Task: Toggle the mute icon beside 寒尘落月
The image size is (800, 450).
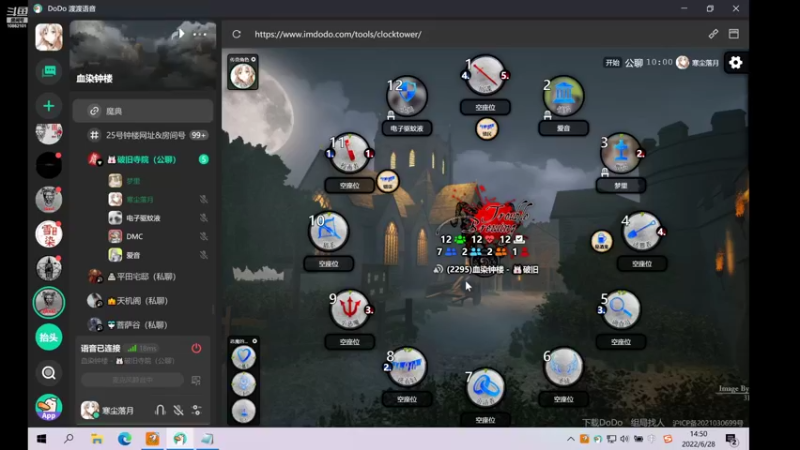Action: (x=204, y=199)
